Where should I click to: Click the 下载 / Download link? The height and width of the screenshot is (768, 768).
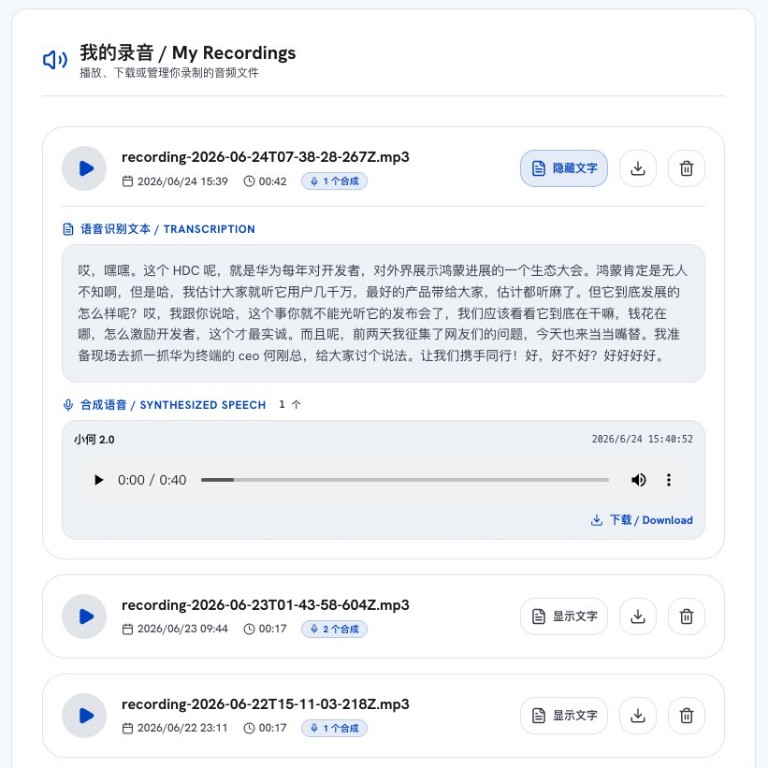[x=642, y=520]
